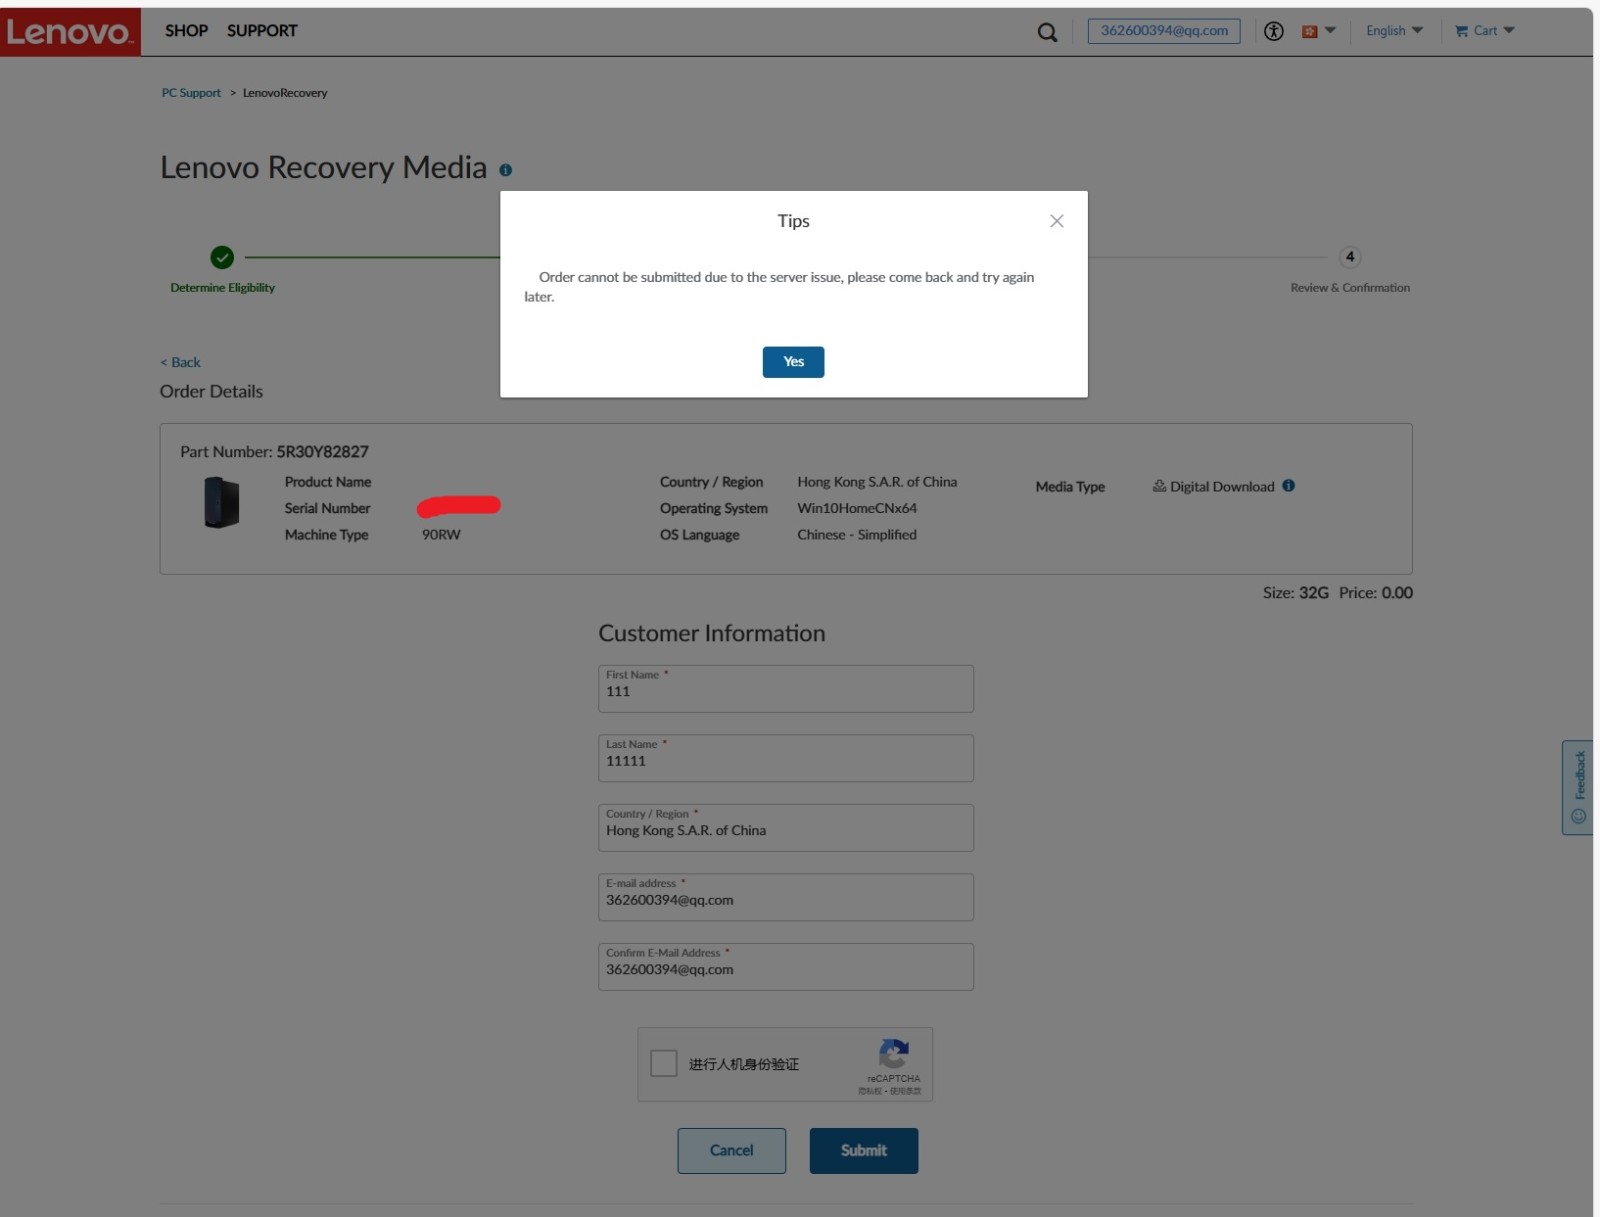Click the Digital Download media type text
This screenshot has width=1600, height=1217.
(1222, 487)
